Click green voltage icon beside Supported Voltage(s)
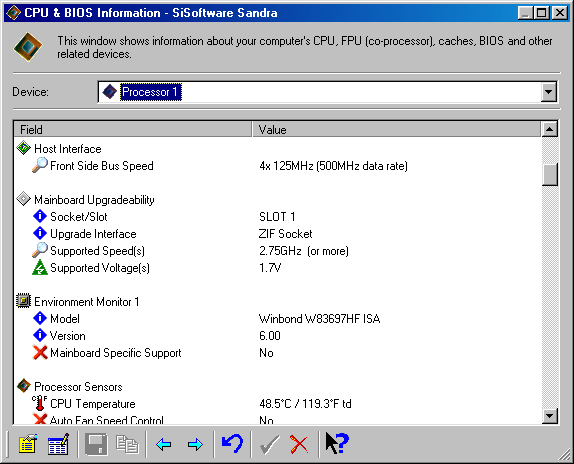574x464 pixels. click(40, 267)
